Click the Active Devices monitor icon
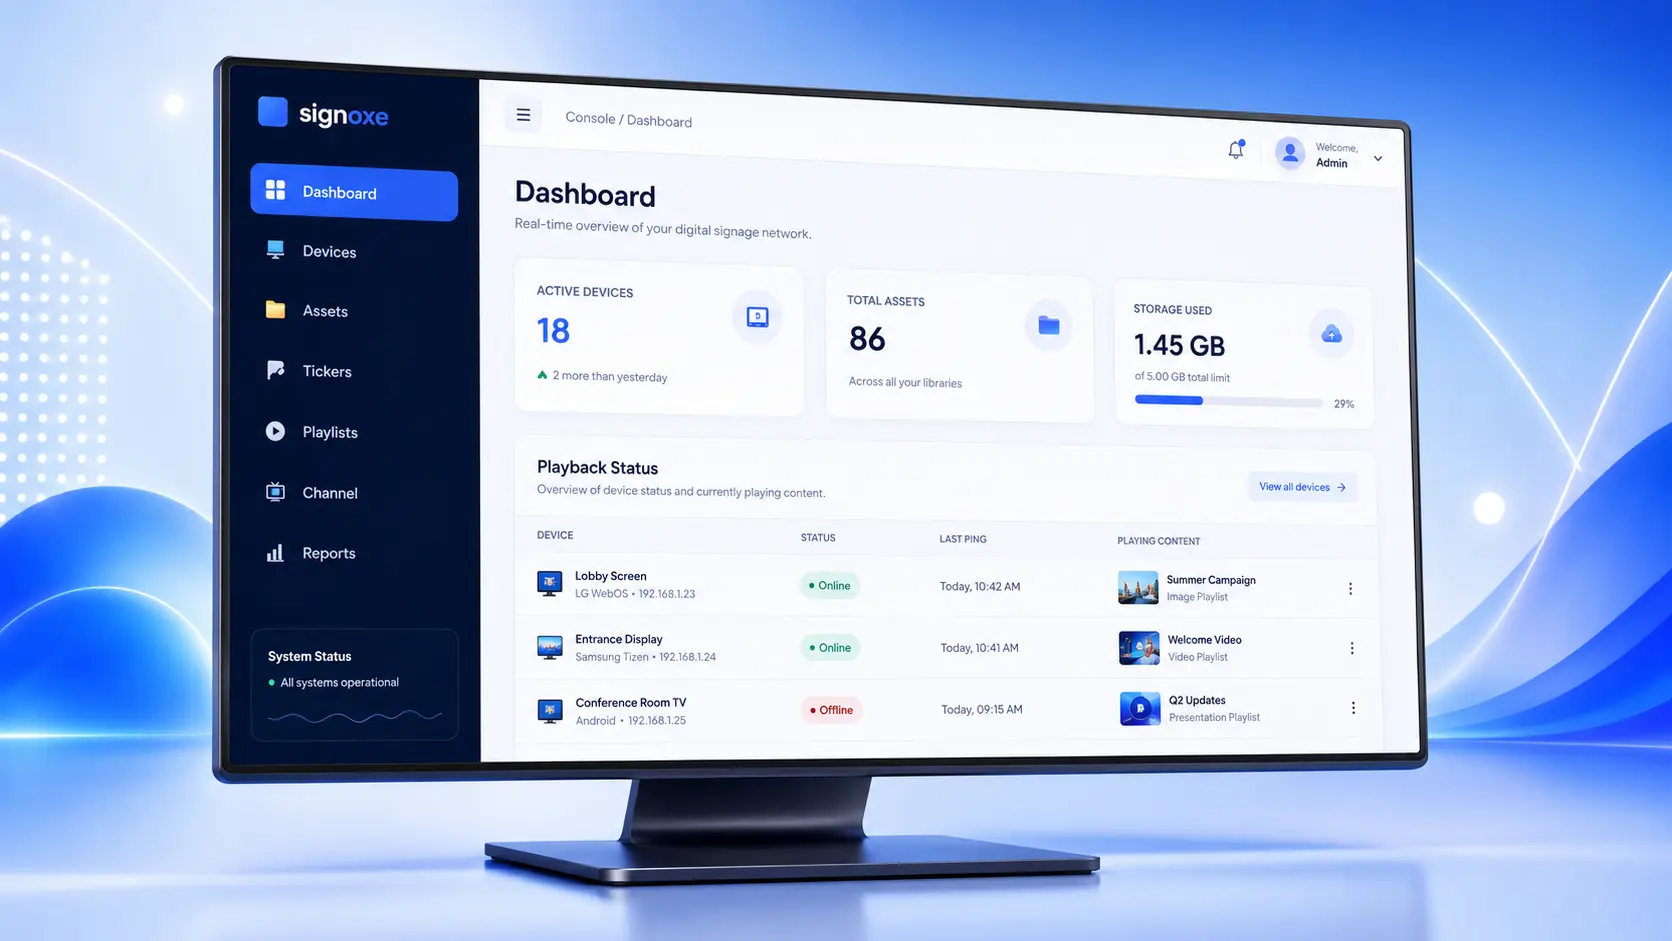The image size is (1672, 941). (757, 317)
